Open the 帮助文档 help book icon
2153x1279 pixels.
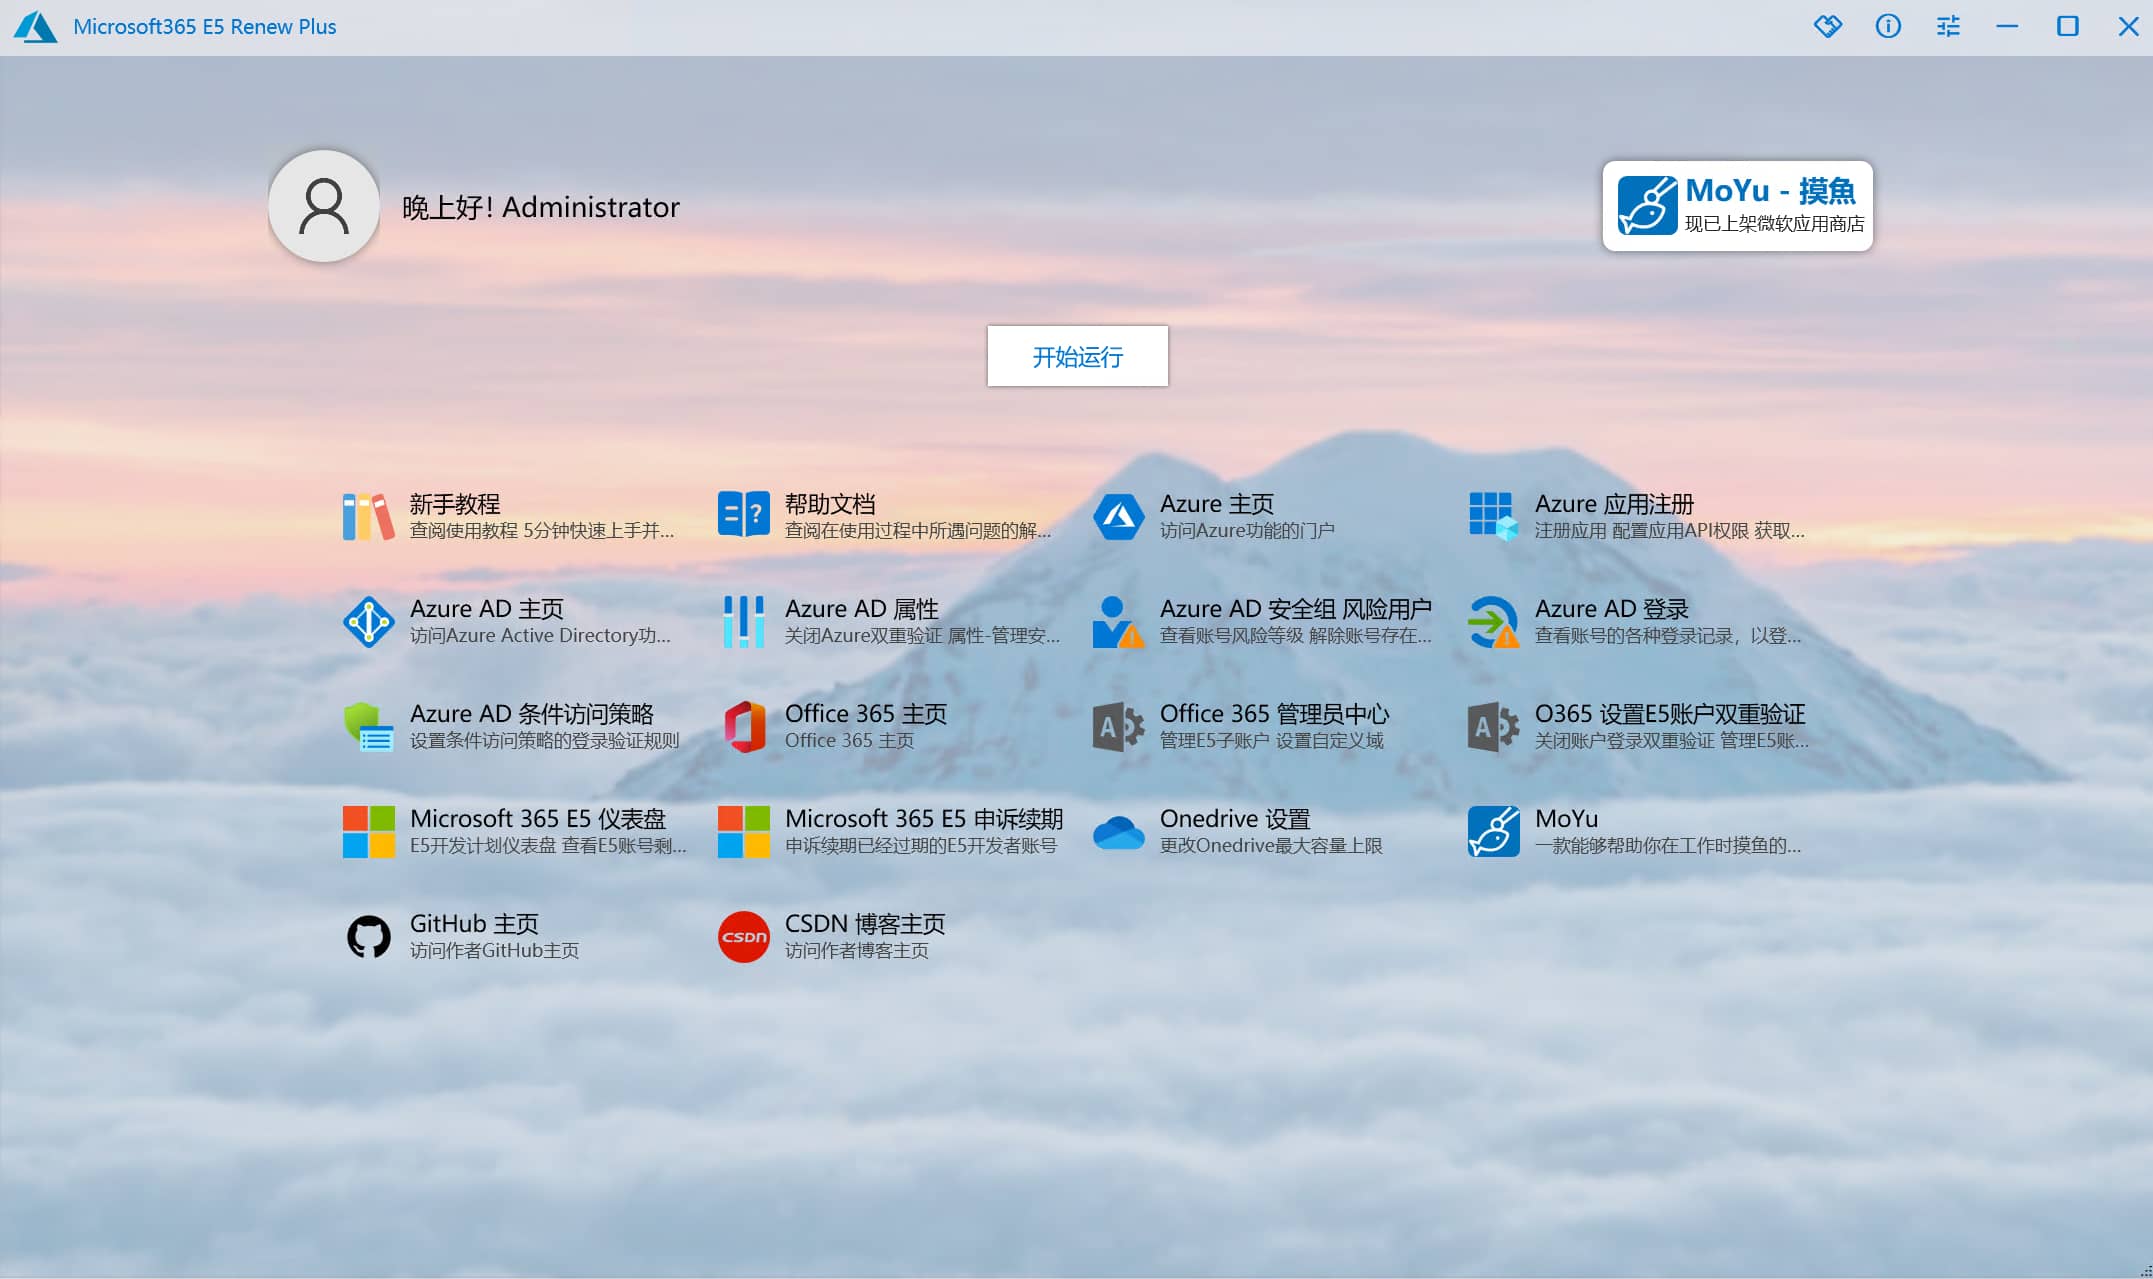click(x=744, y=514)
